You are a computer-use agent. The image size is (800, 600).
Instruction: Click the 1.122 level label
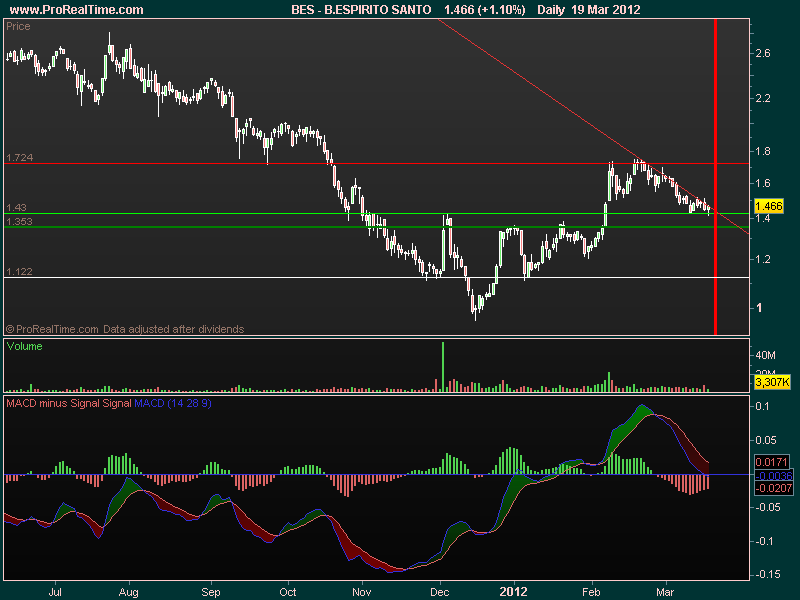(19, 271)
